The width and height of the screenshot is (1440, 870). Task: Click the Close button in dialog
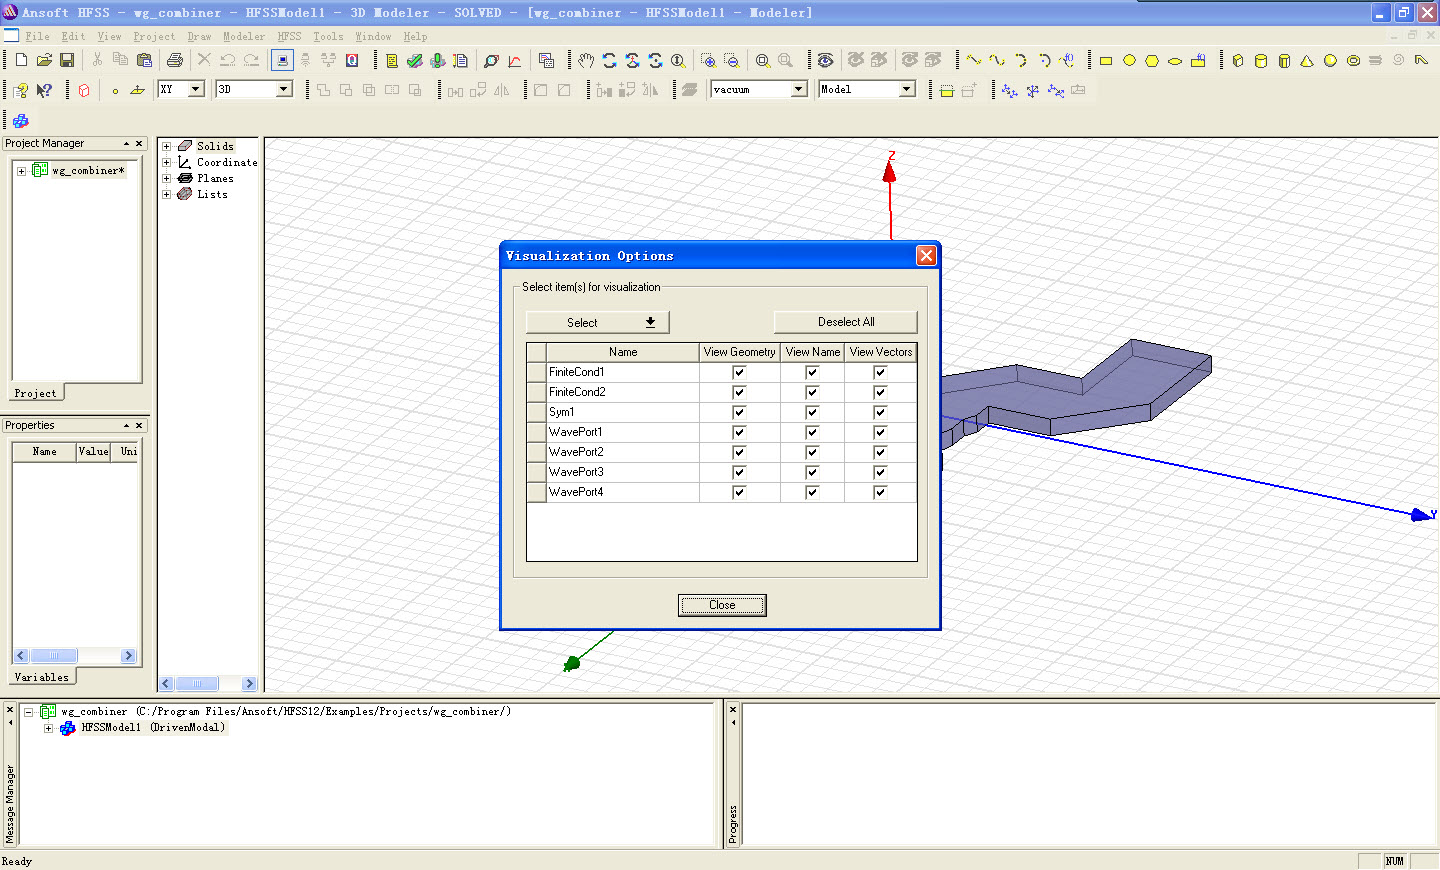tap(722, 605)
